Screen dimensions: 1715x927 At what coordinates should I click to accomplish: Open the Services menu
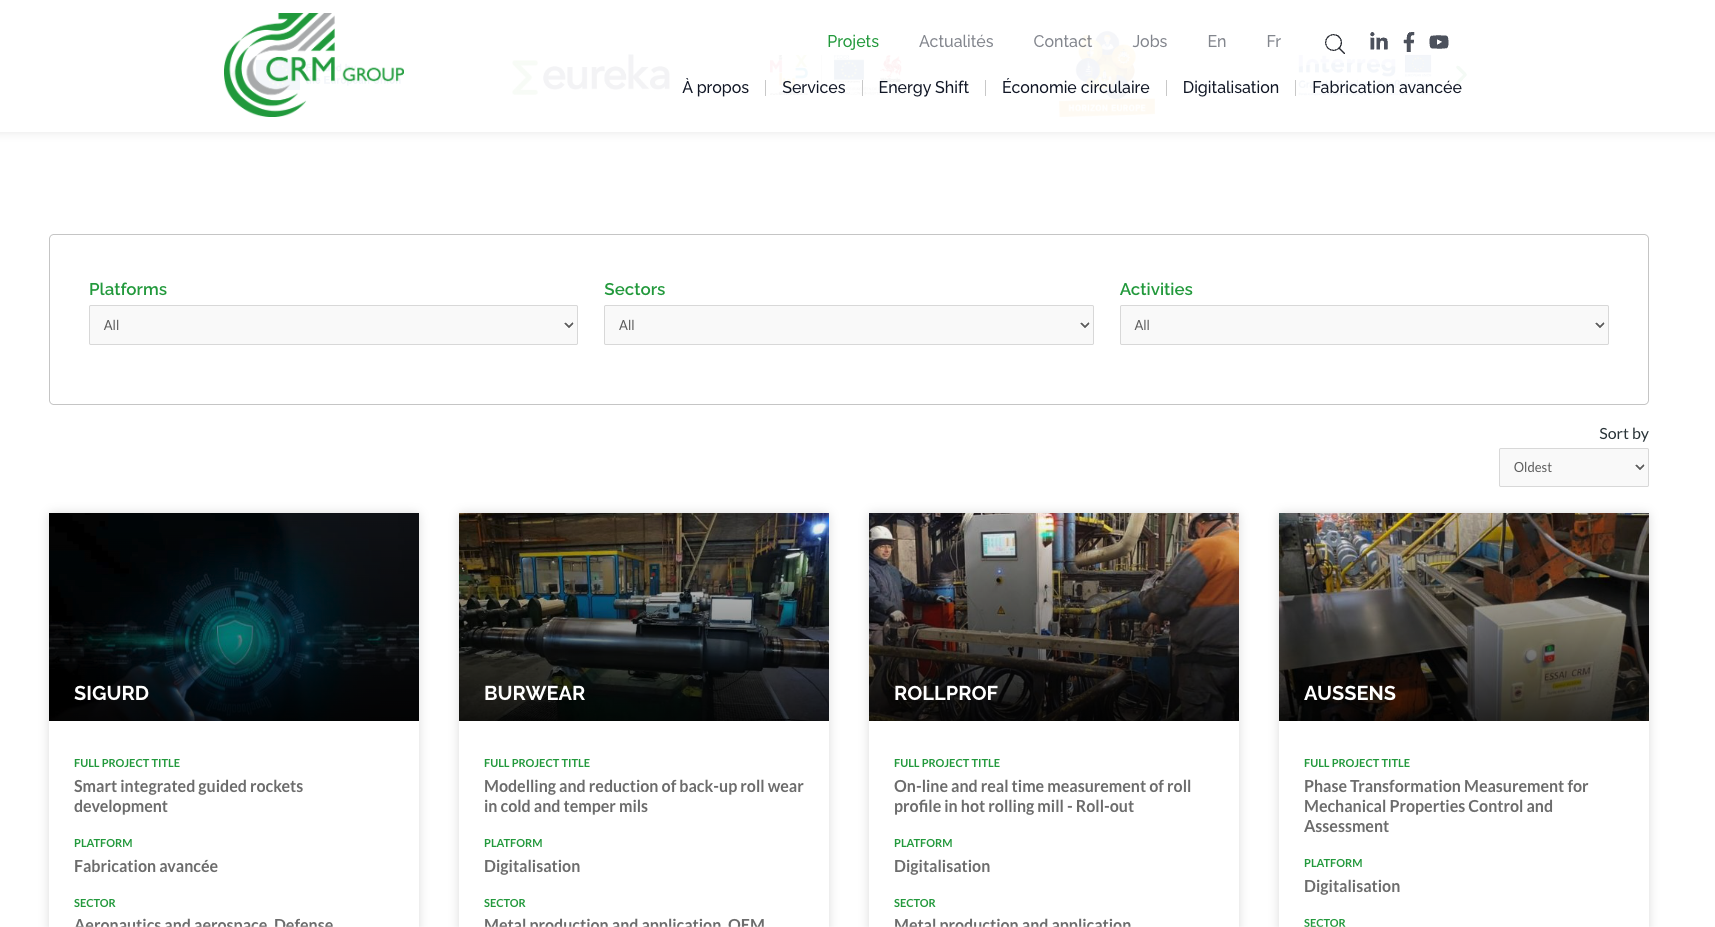[x=813, y=87]
